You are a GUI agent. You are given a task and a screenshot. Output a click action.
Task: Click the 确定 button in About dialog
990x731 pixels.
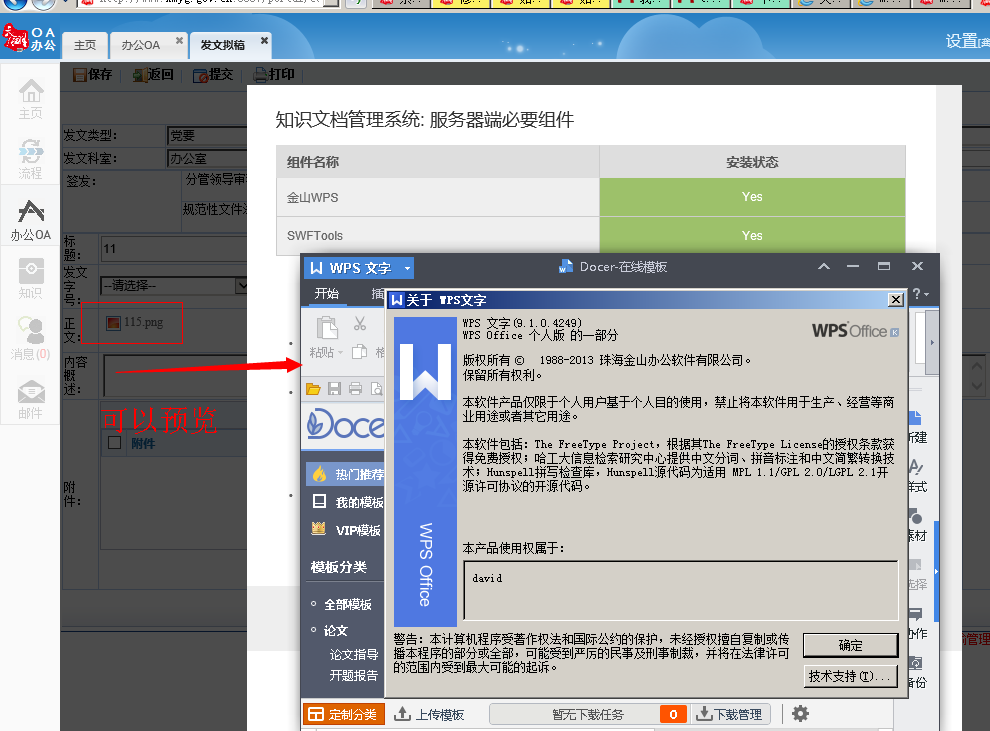click(850, 645)
